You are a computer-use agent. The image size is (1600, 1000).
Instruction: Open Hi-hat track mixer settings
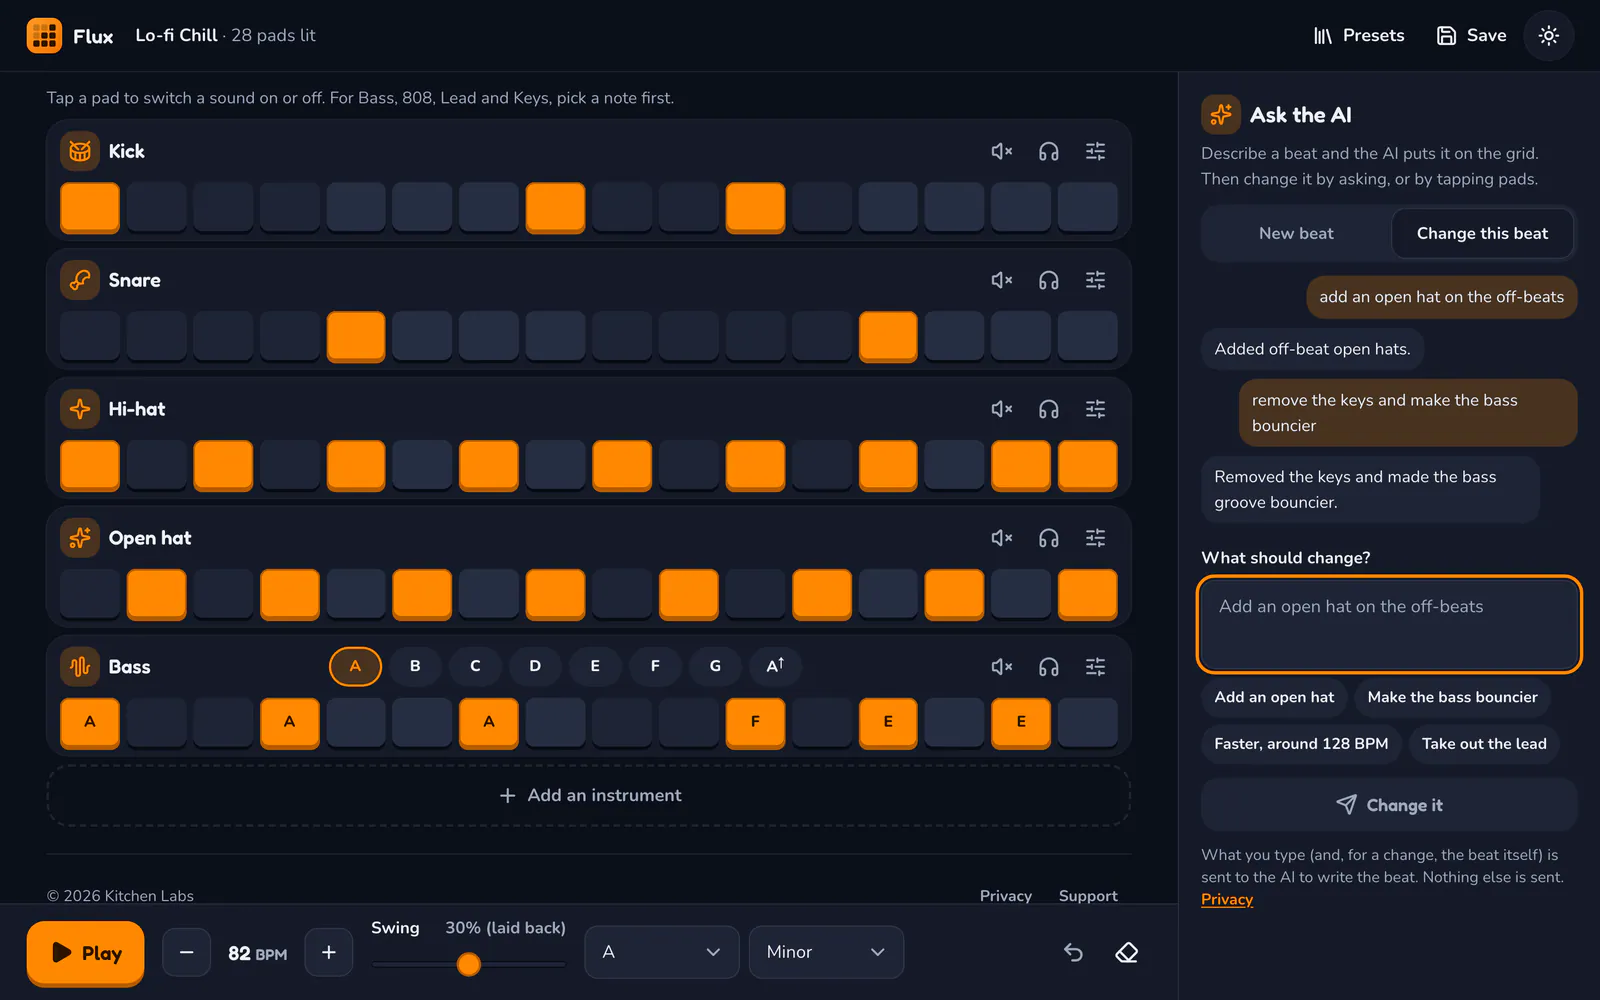pos(1095,409)
